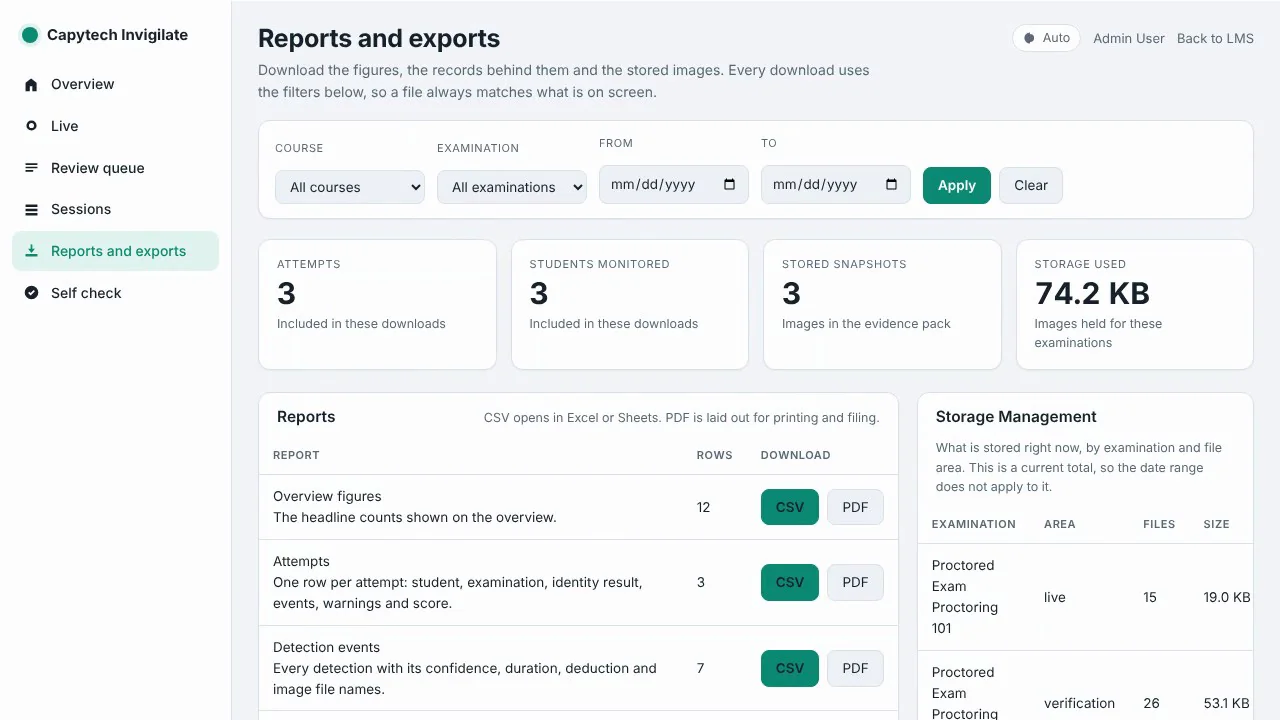This screenshot has width=1280, height=720.
Task: Click the Capytech Invigilate logo dot
Action: tap(30, 35)
